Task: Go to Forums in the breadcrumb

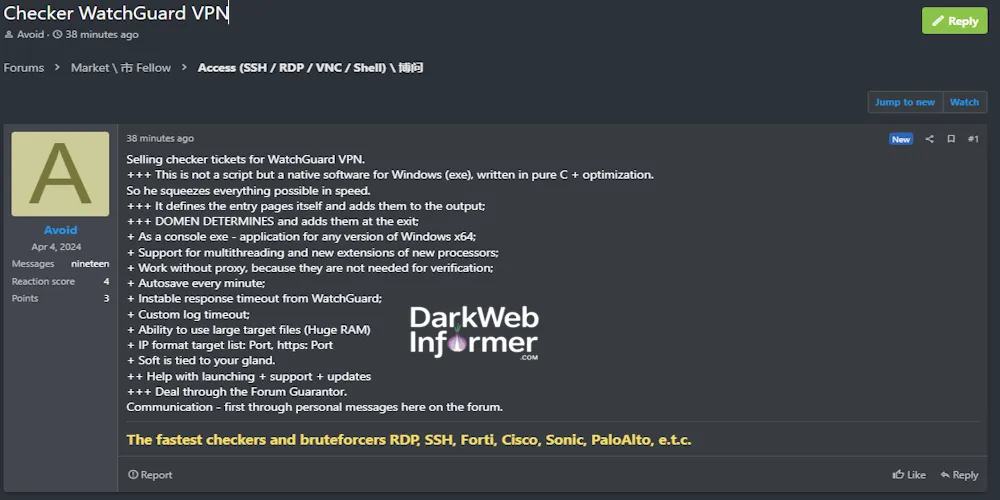Action: coord(24,68)
